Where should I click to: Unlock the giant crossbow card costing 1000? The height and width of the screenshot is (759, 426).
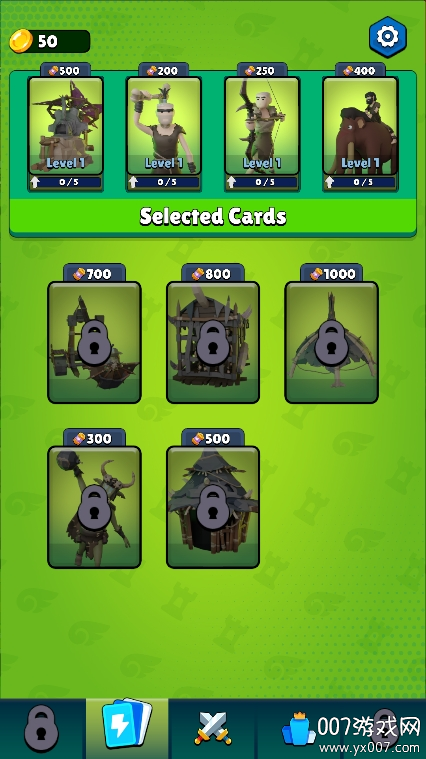pos(332,342)
